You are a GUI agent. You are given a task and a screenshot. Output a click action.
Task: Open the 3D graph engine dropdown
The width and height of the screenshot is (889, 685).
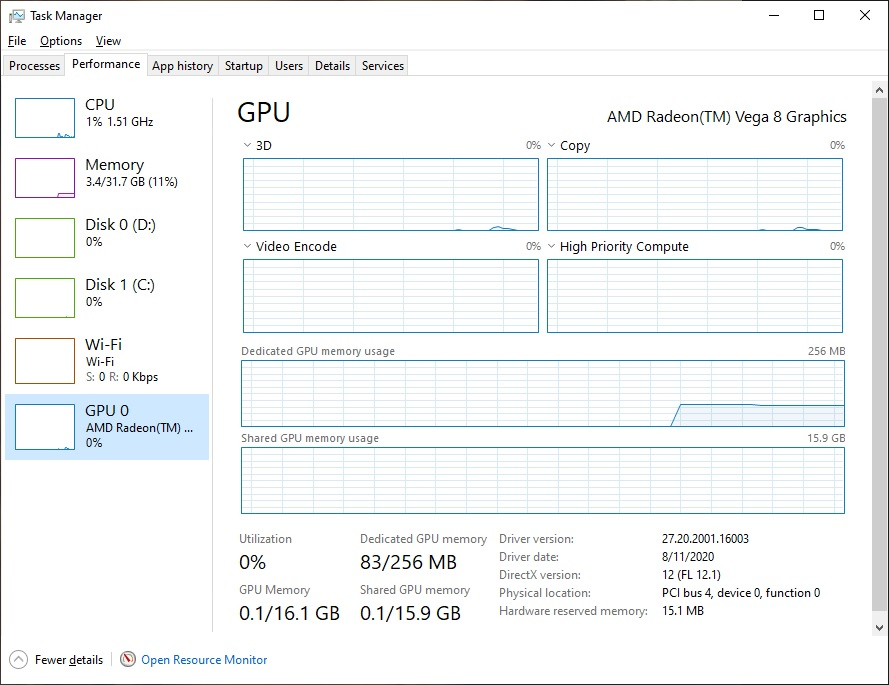[x=248, y=146]
